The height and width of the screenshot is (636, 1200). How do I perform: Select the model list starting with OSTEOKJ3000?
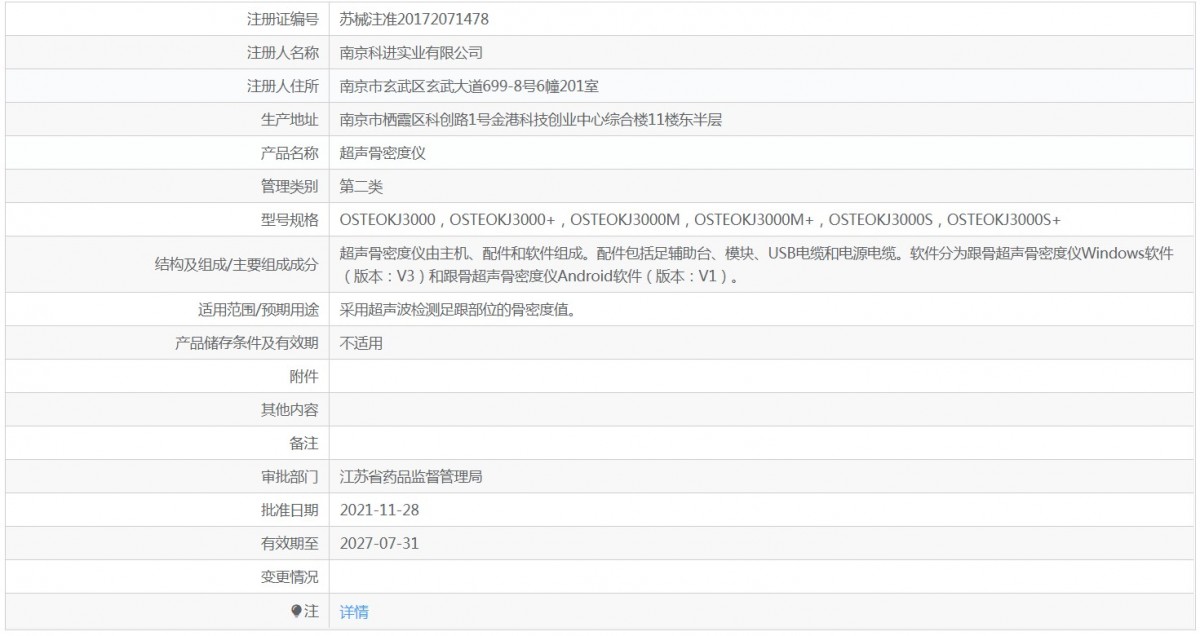[x=700, y=219]
